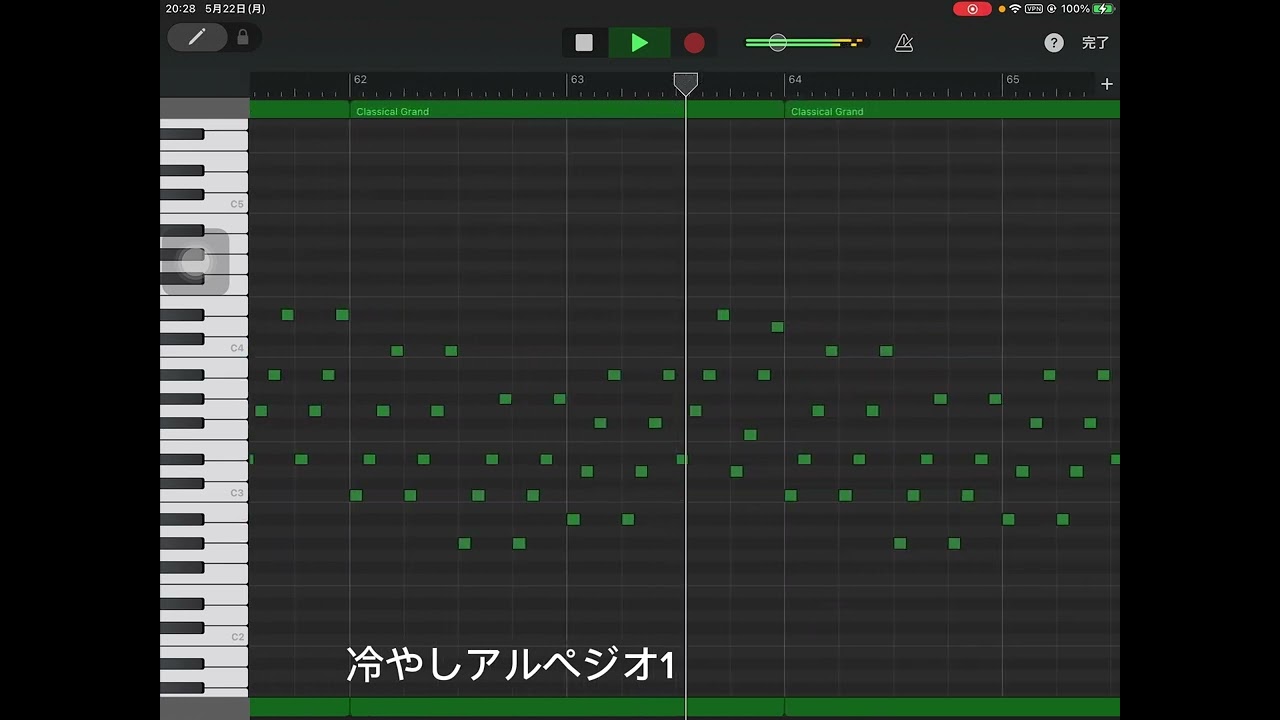Screen dimensions: 1280x720
Task: Click the VPN status badge
Action: 1034,9
